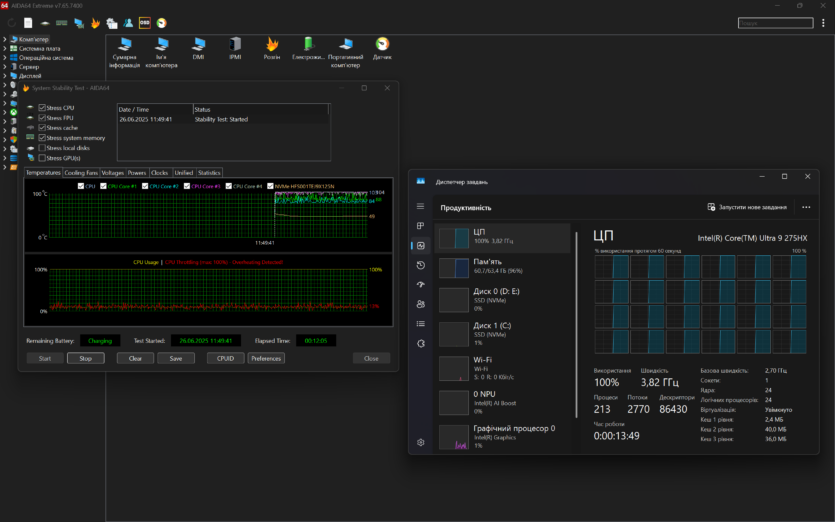This screenshot has height=522, width=835.
Task: Select Диск 1 (C:) in performance list
Action: (x=503, y=334)
